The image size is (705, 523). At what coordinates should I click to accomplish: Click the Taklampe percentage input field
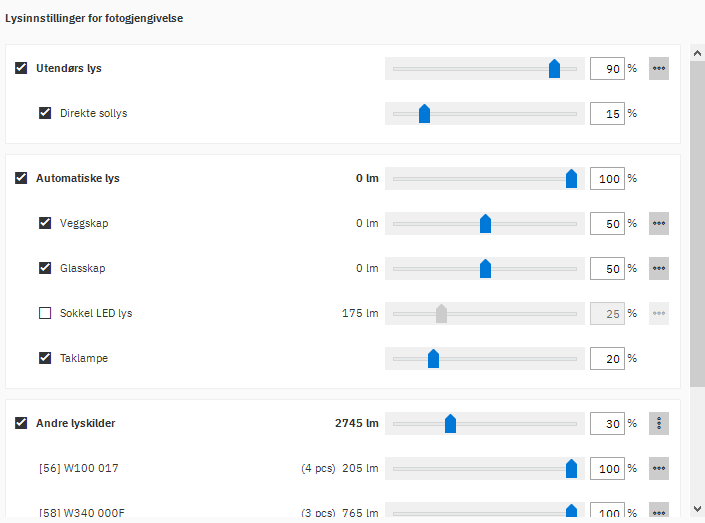point(607,358)
